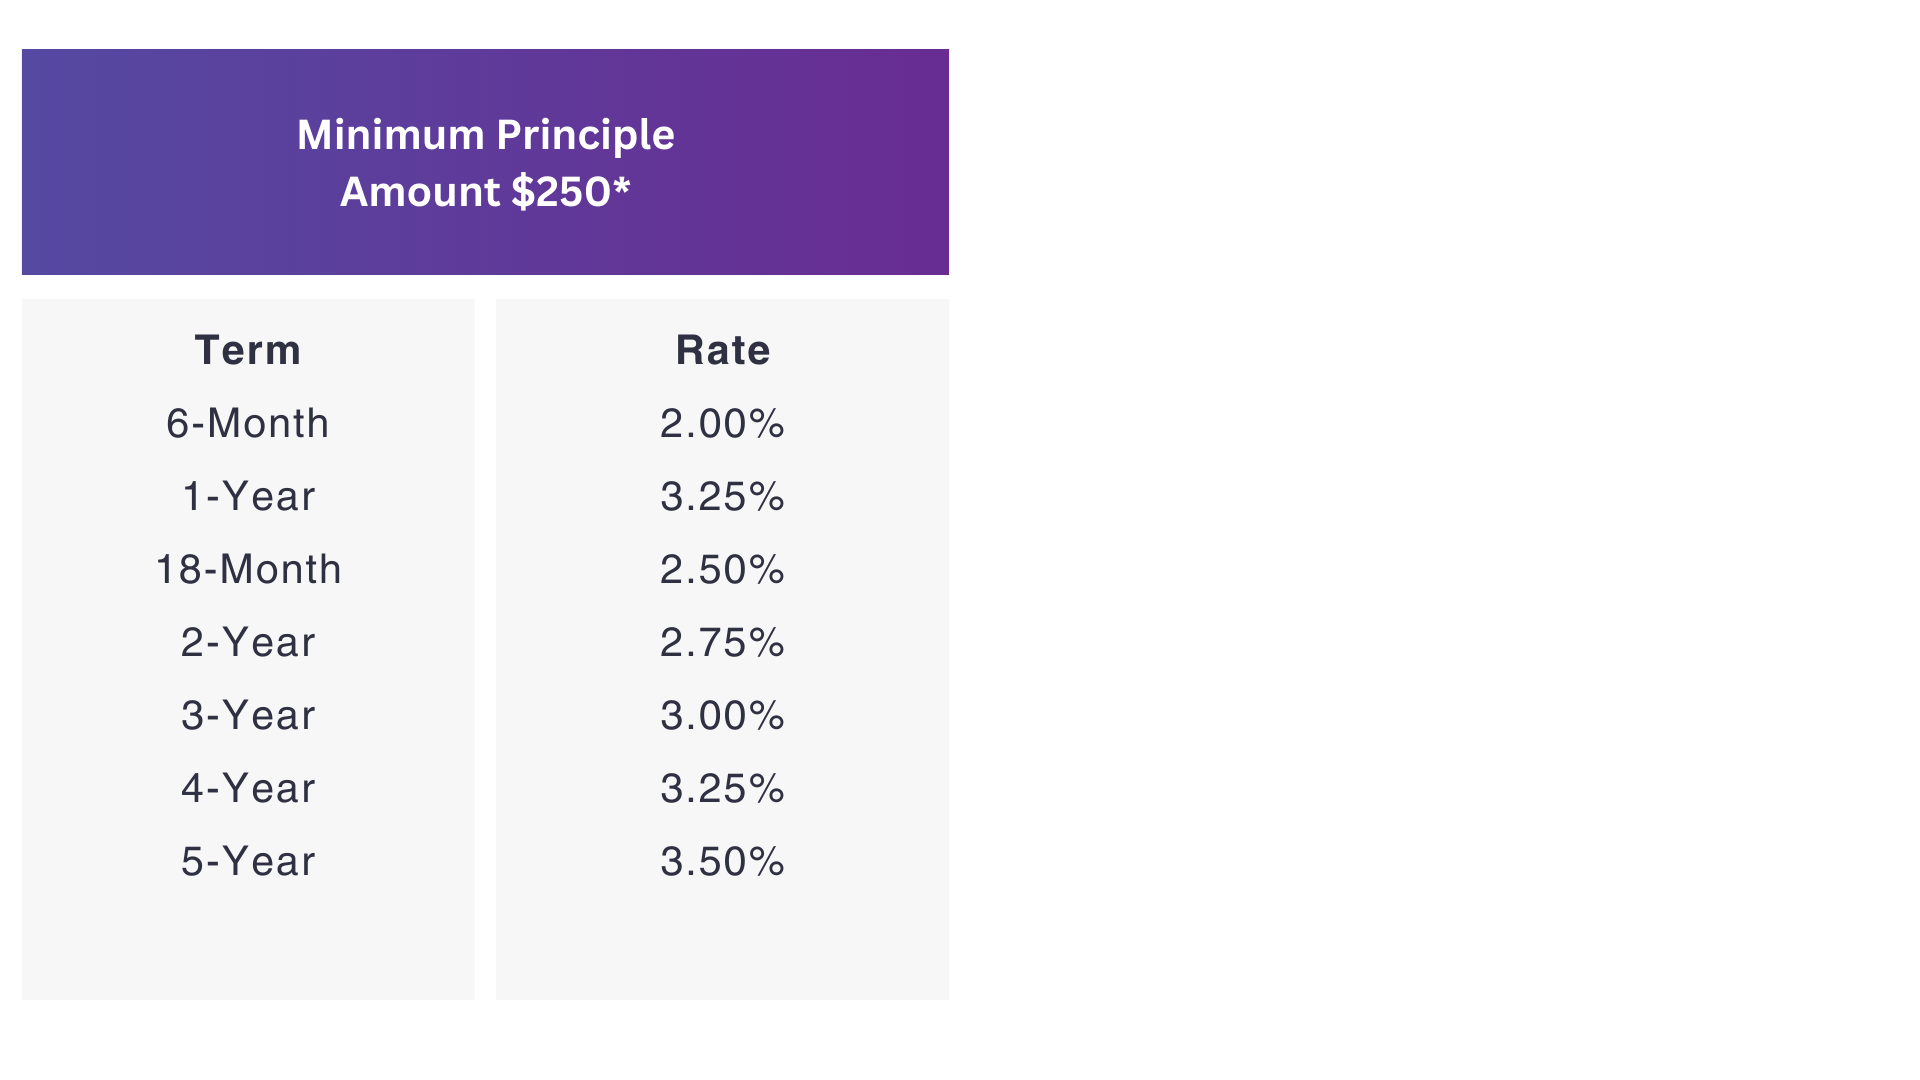1920x1080 pixels.
Task: Click the word Amount in banner
Action: click(419, 192)
